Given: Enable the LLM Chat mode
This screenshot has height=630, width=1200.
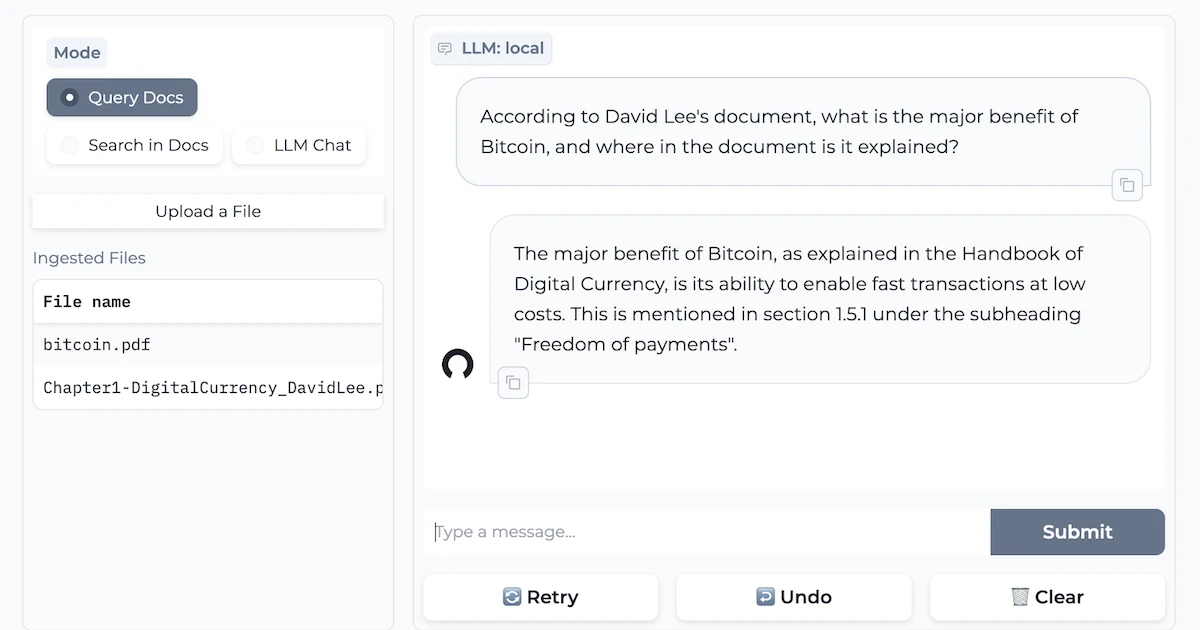Looking at the screenshot, I should pos(299,145).
